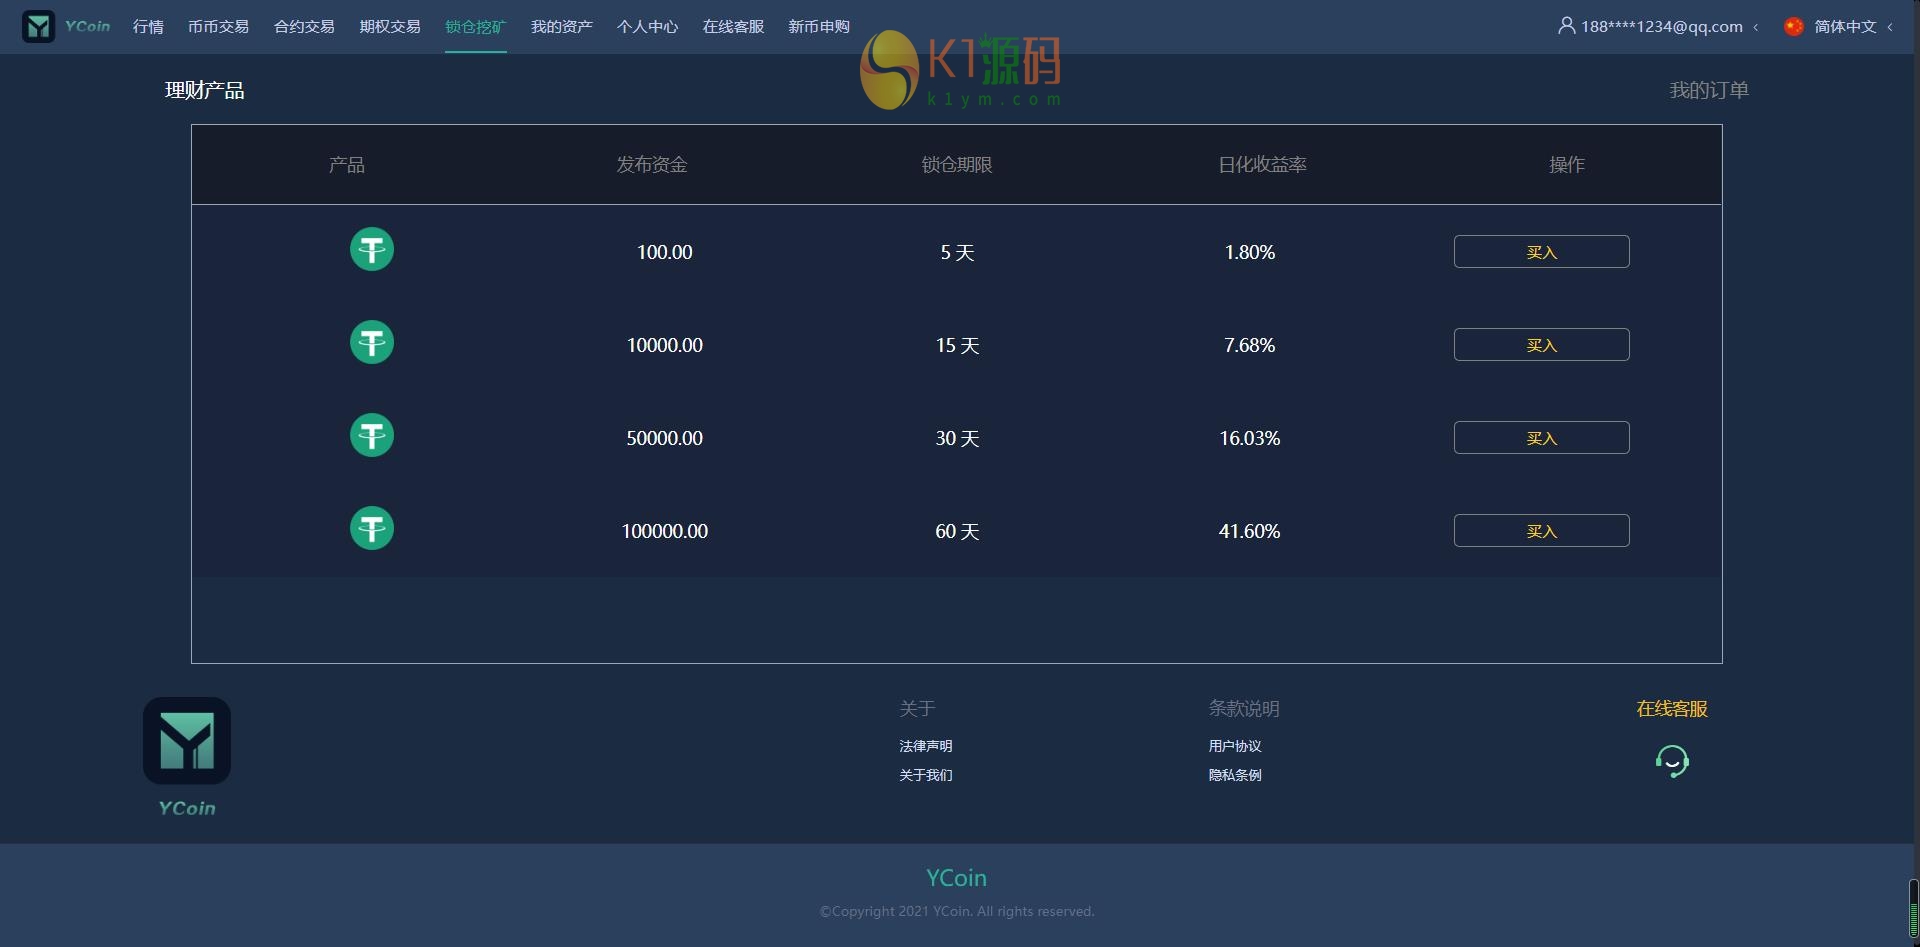Click the user profile icon

[1566, 26]
